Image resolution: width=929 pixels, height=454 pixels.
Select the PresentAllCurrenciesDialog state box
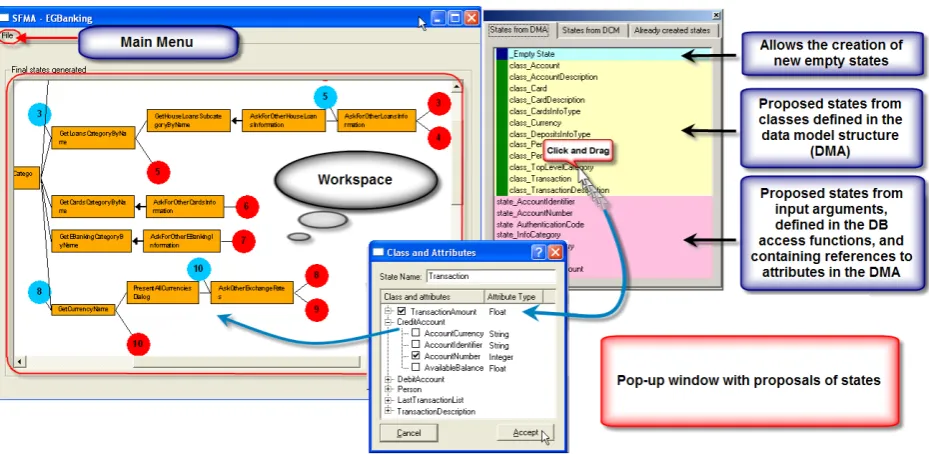click(x=162, y=293)
